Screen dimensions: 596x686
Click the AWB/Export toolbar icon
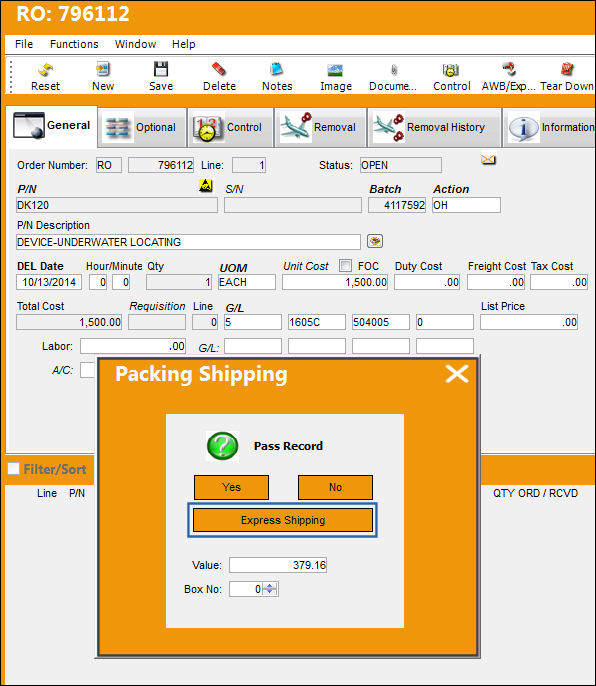[509, 70]
